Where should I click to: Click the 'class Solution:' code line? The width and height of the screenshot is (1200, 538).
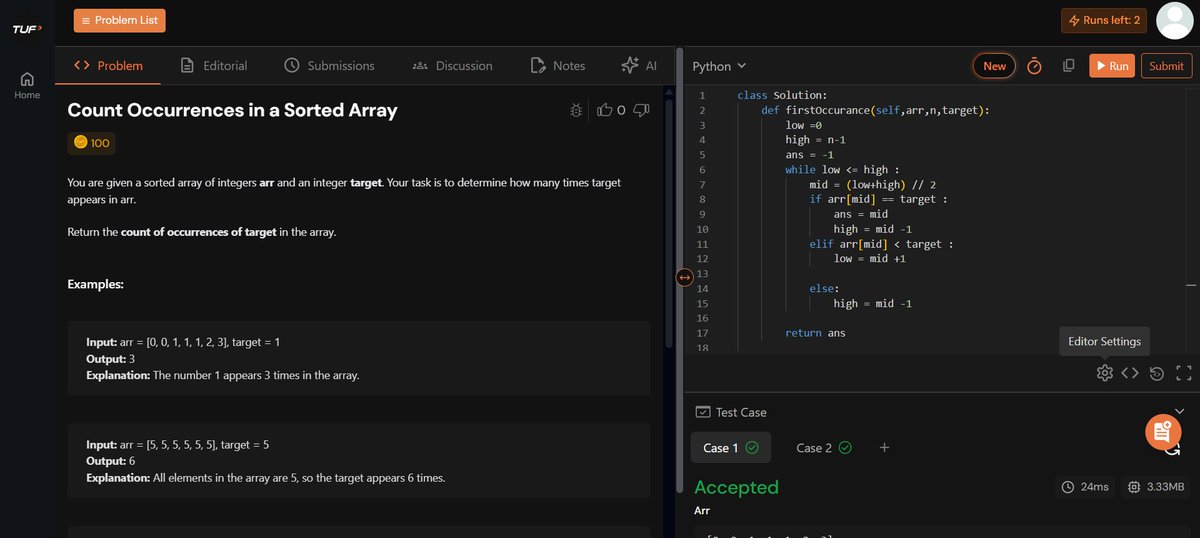[x=782, y=95]
